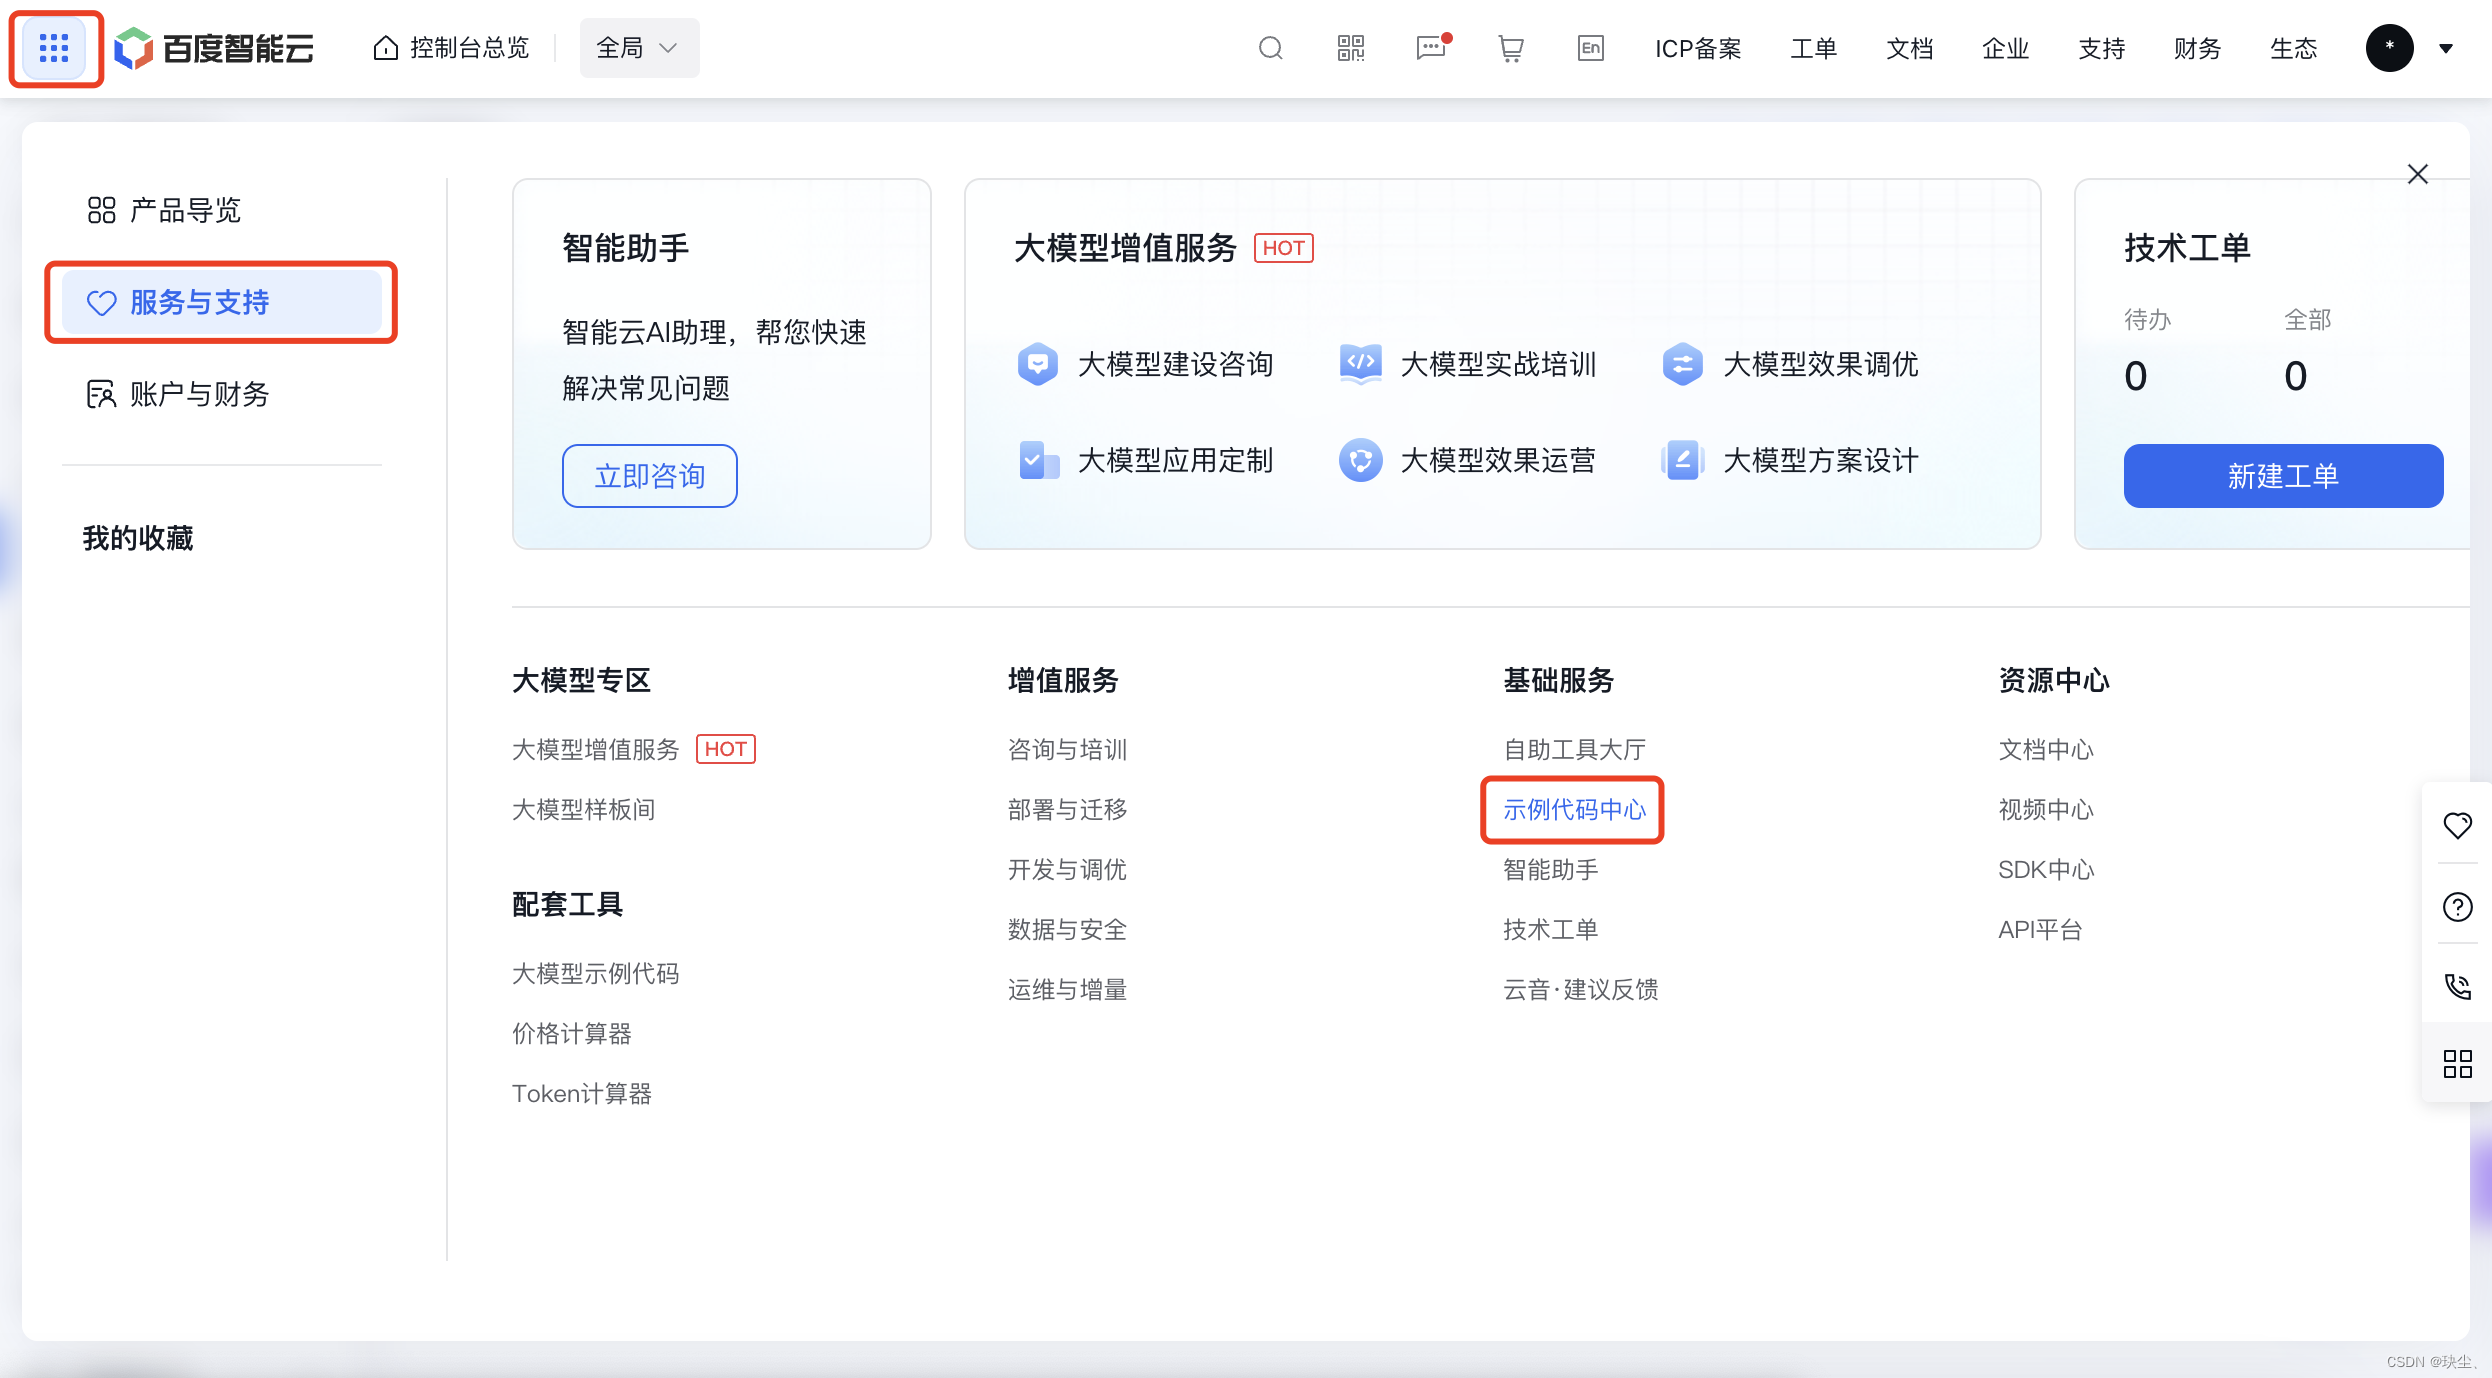
Task: Open the message notification icon
Action: click(x=1431, y=48)
